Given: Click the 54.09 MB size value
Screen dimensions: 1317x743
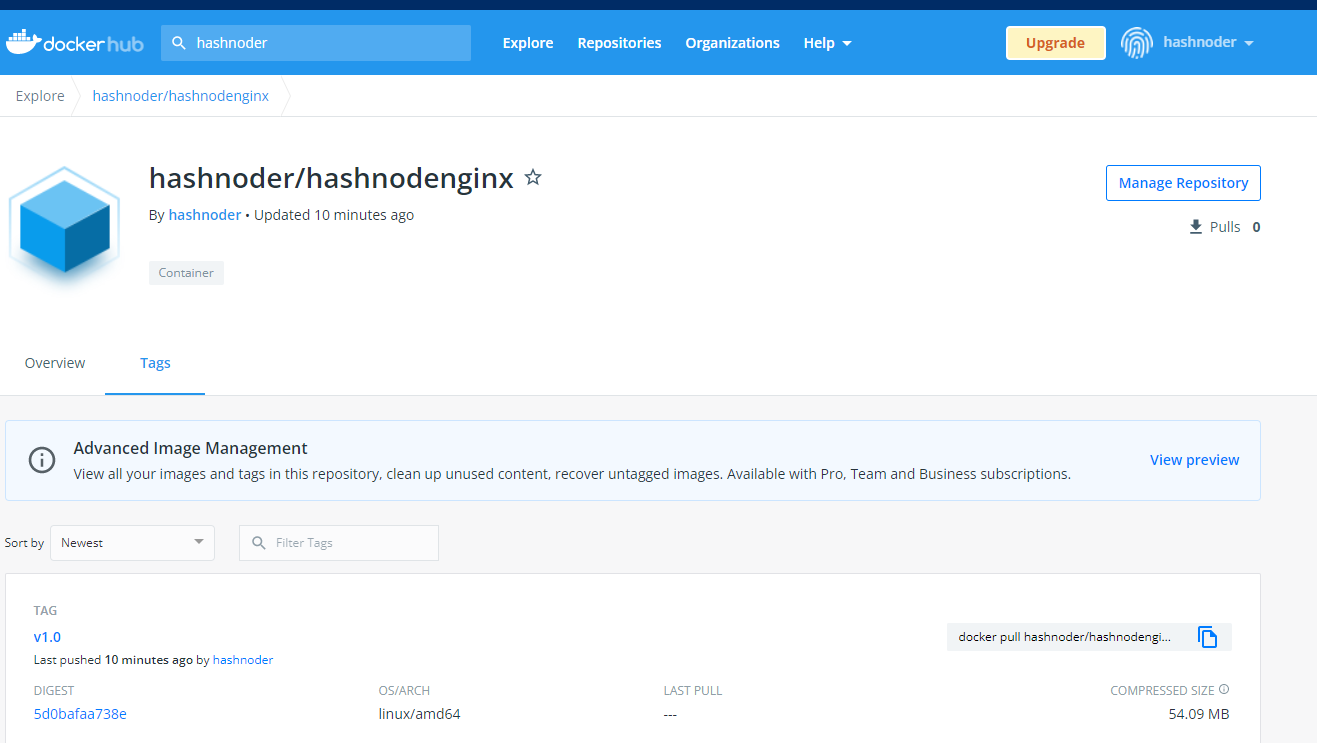Looking at the screenshot, I should [1199, 714].
